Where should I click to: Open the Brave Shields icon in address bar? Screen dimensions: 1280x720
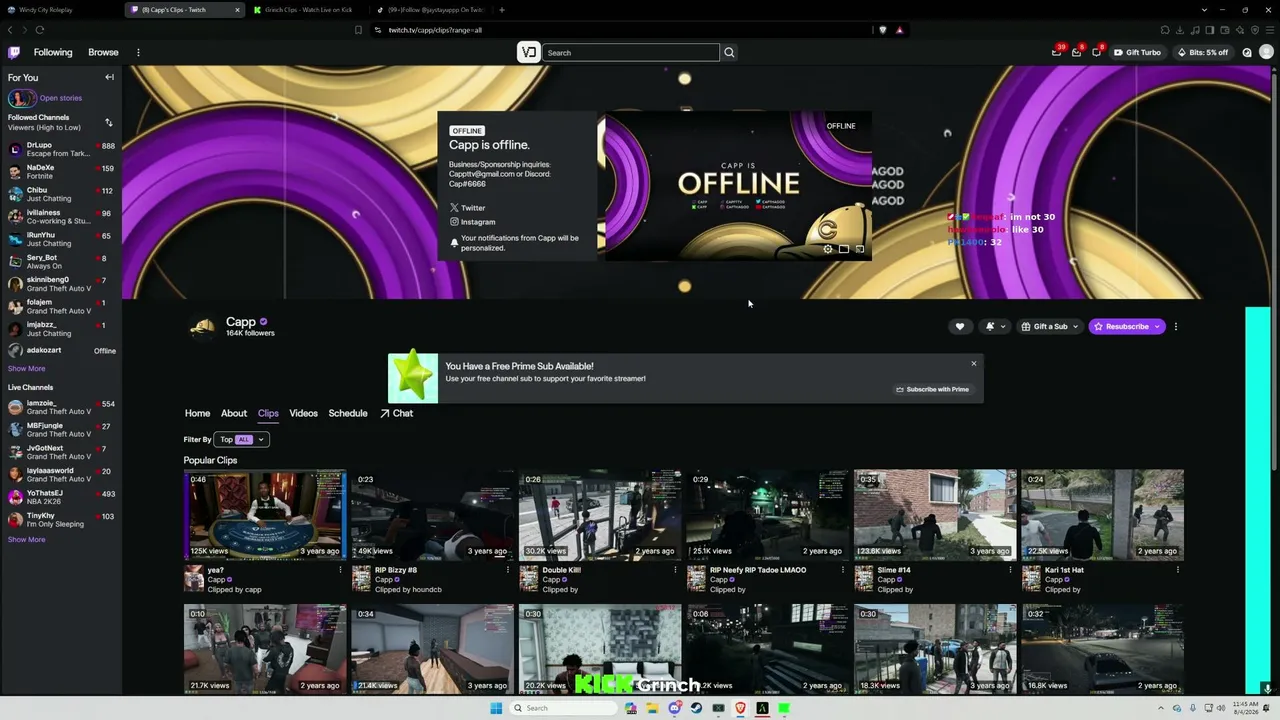pyautogui.click(x=882, y=30)
